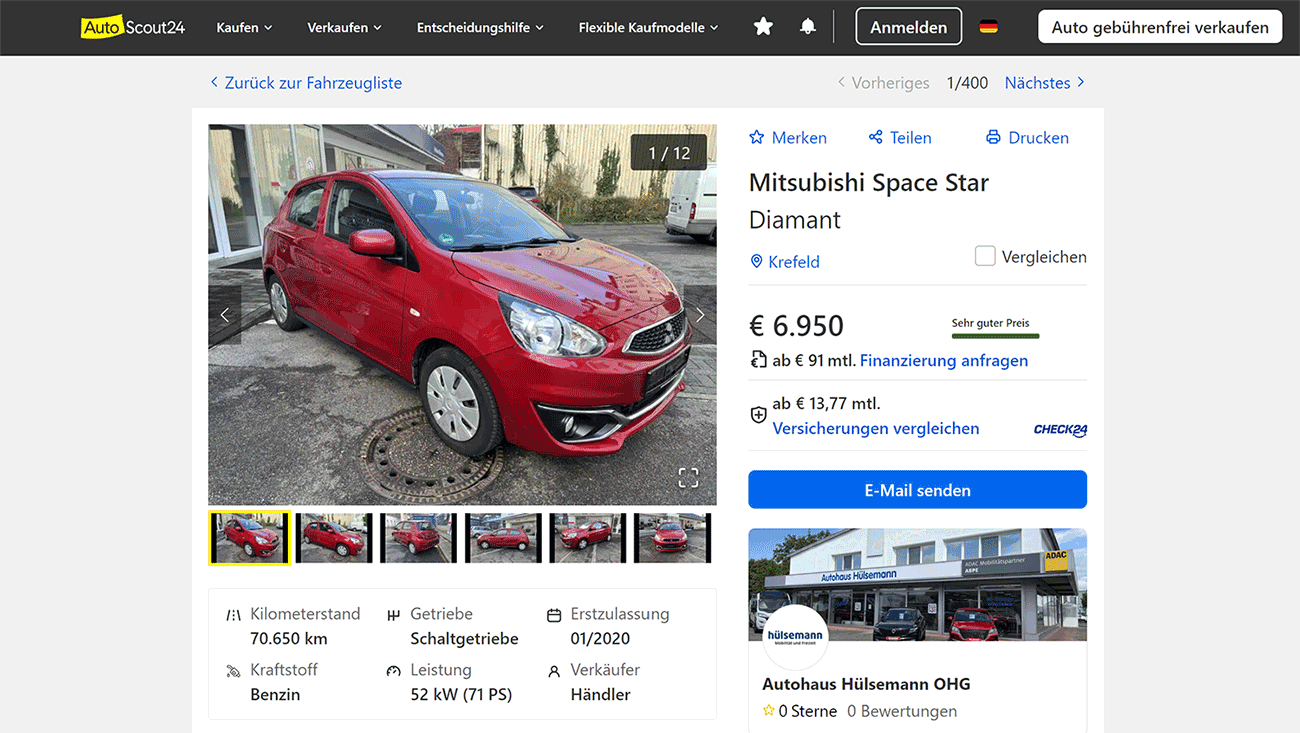
Task: Expand the Kaufen dropdown menu
Action: [244, 28]
